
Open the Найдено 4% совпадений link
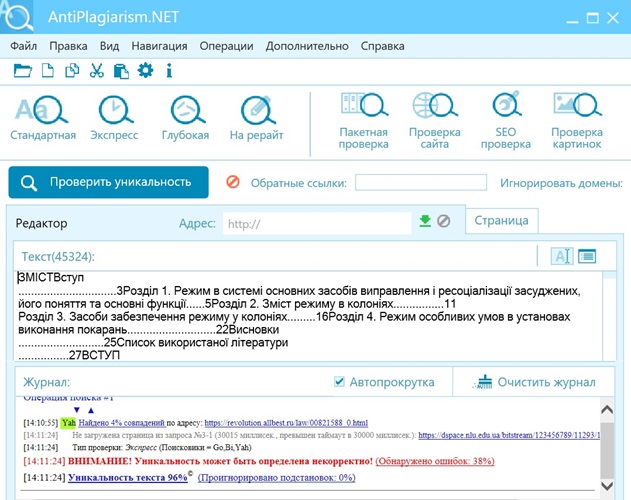(122, 423)
